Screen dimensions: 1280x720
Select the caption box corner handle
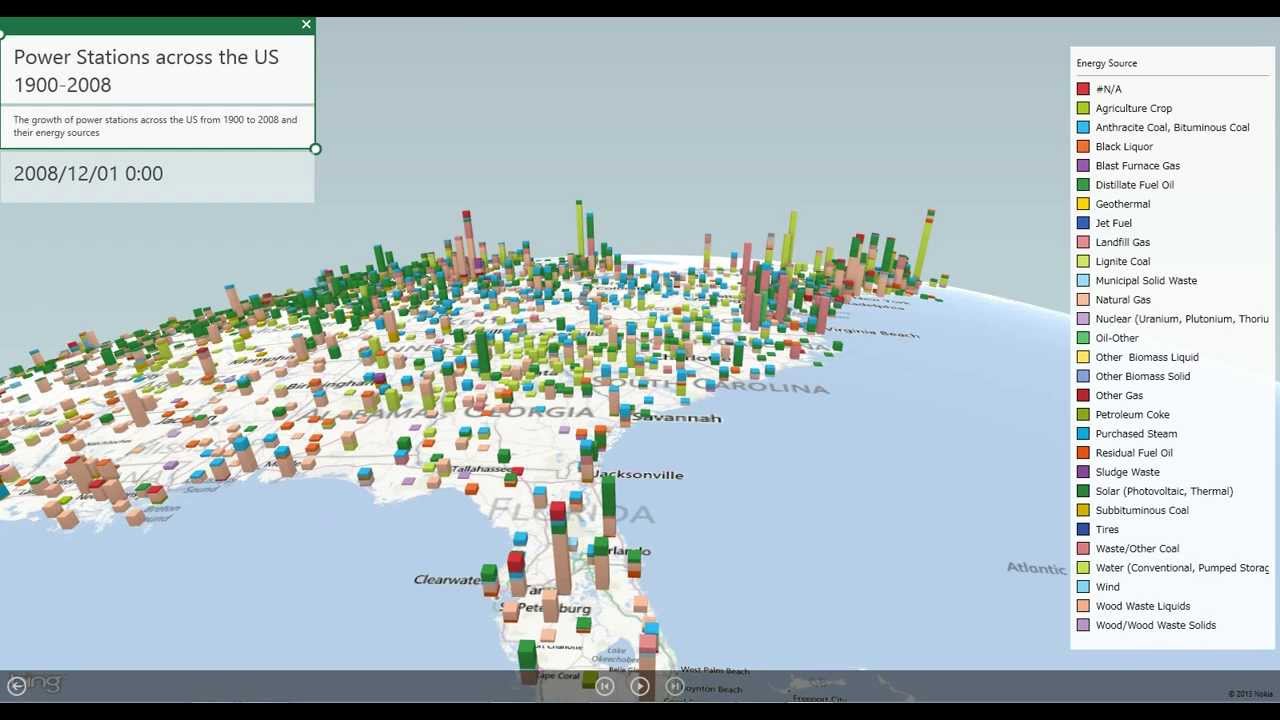pos(315,149)
